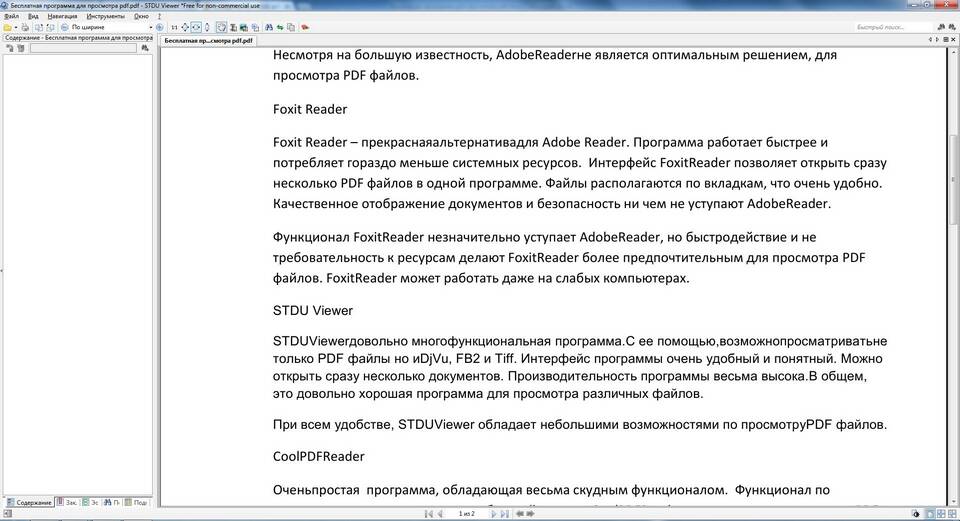Go back in view history

coord(519,514)
